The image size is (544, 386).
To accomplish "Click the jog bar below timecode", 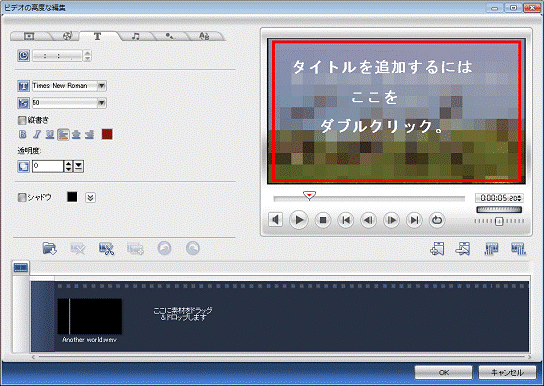I will (x=499, y=209).
